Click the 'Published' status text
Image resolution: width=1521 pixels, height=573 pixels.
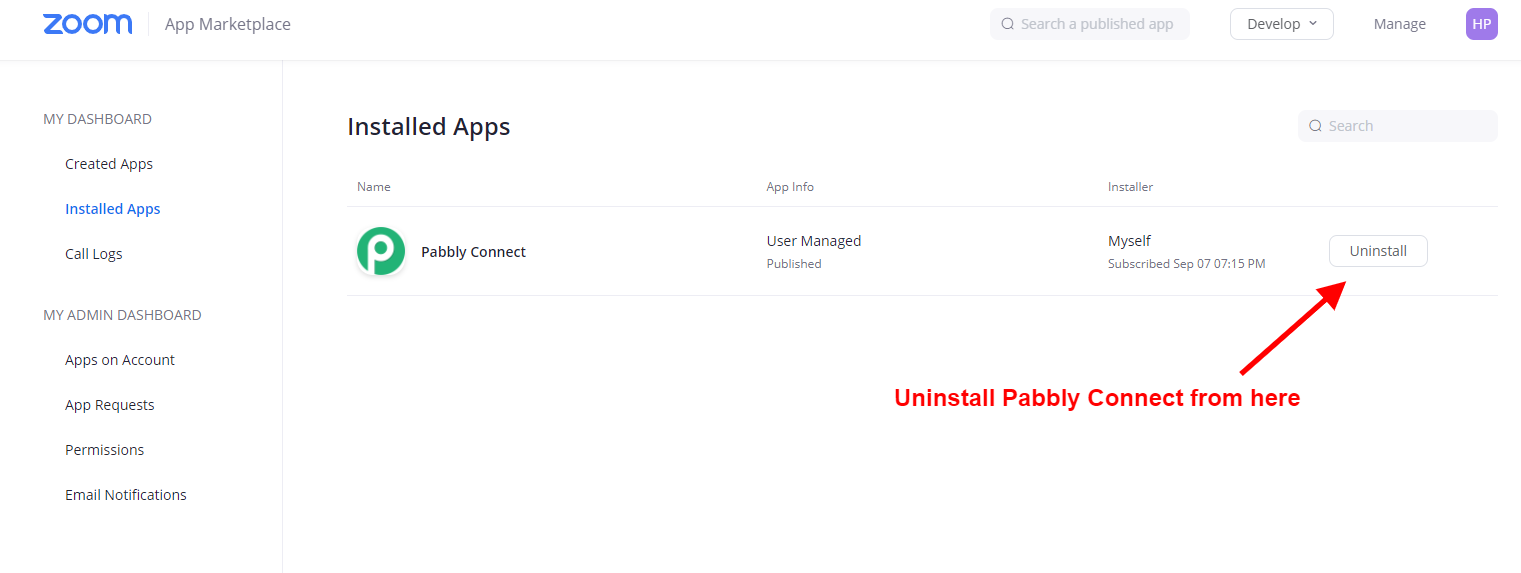click(794, 264)
